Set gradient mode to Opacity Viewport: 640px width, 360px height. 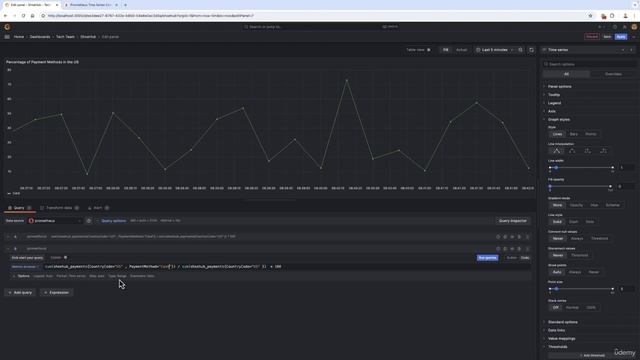click(x=576, y=205)
